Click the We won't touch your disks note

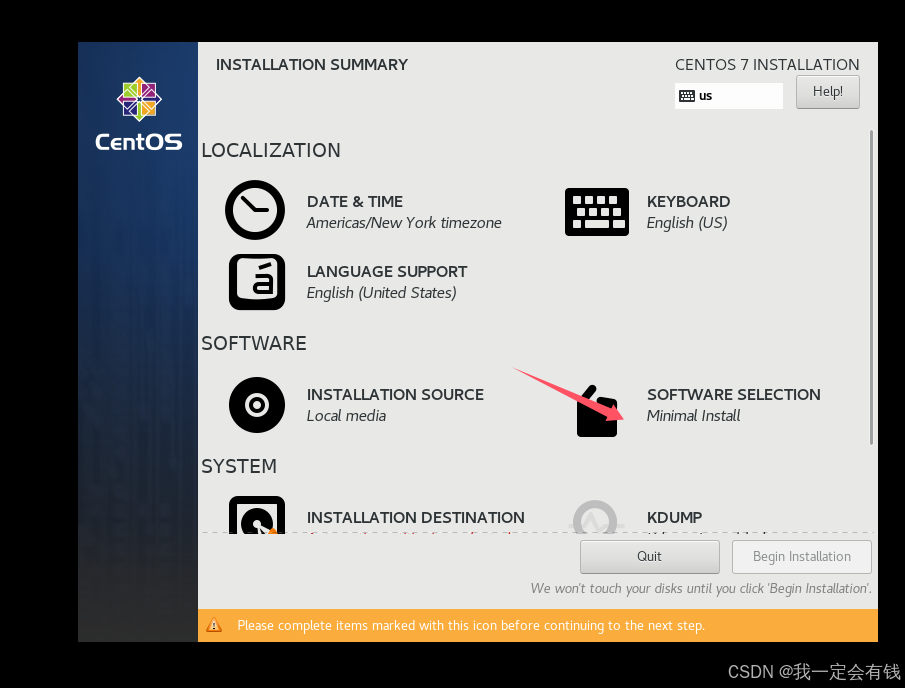tap(701, 588)
